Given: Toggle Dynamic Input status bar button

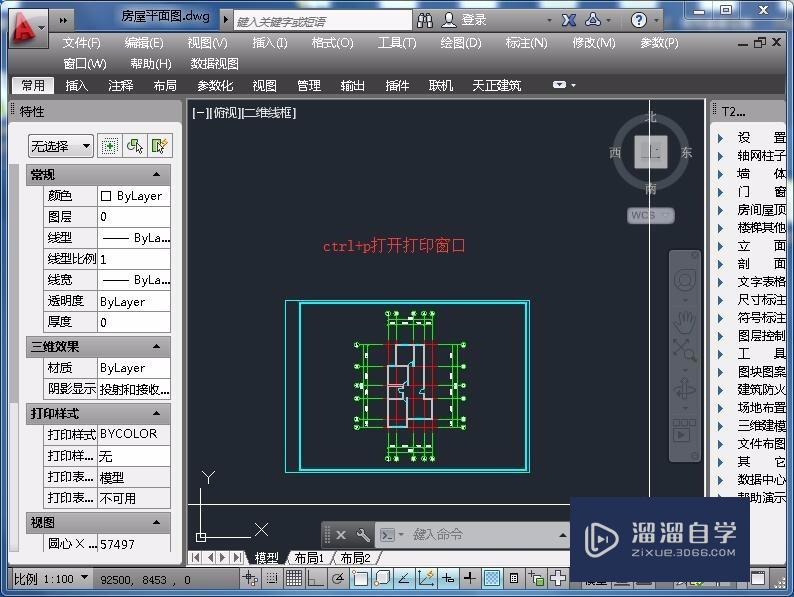Looking at the screenshot, I should coord(448,578).
